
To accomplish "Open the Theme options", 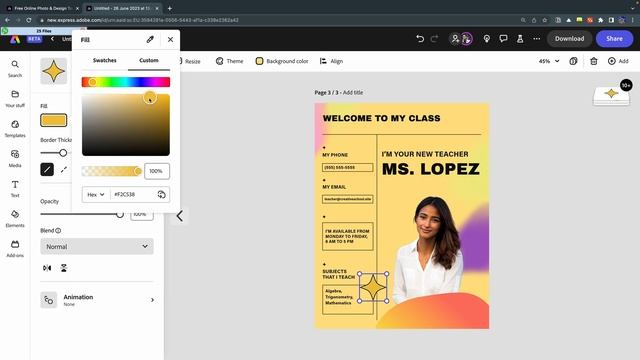I will [x=229, y=61].
